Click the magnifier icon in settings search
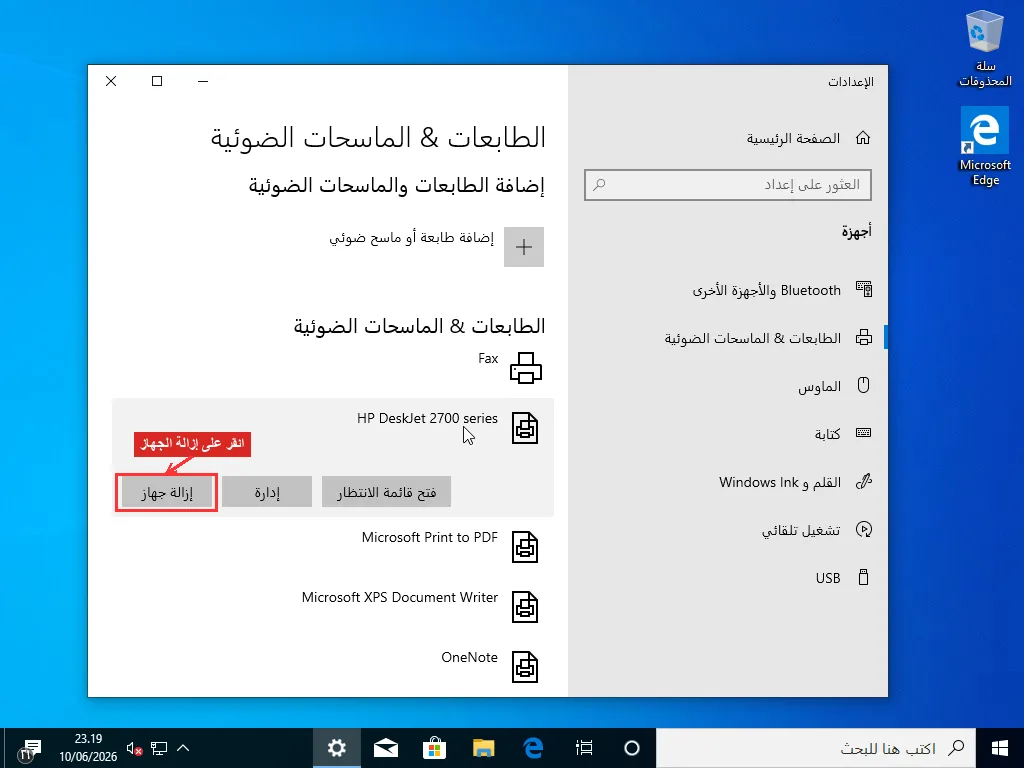Viewport: 1024px width, 768px height. pos(600,185)
